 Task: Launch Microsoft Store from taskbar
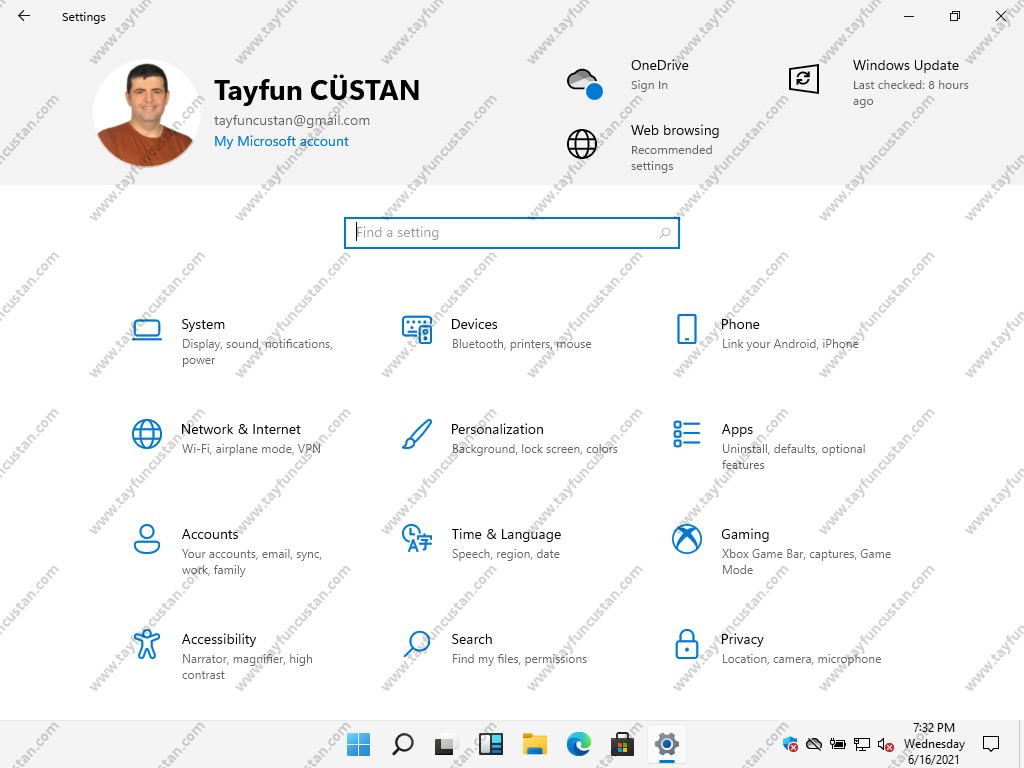click(622, 744)
